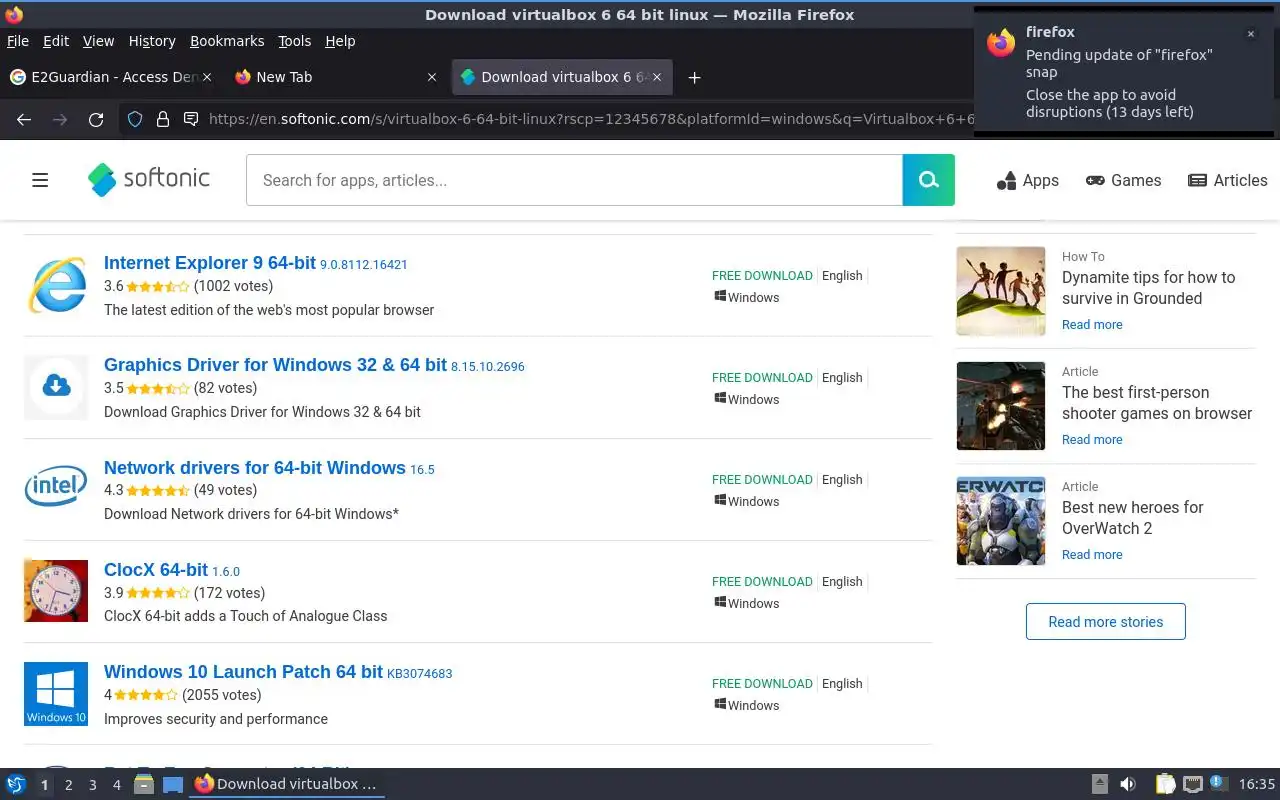The height and width of the screenshot is (800, 1280).
Task: Open Network drivers for 64-bit Windows link
Action: pyautogui.click(x=255, y=467)
